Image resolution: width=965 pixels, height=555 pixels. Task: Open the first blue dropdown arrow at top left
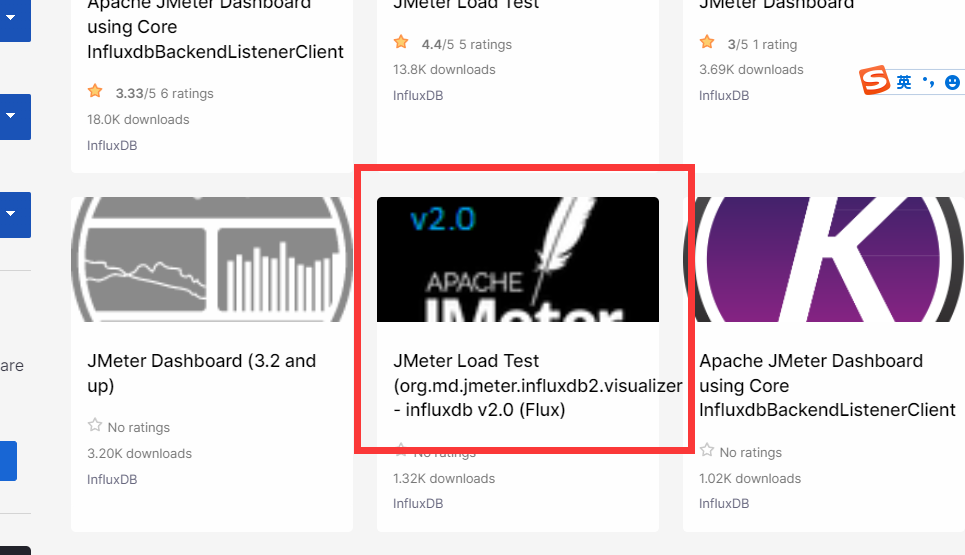tap(11, 17)
